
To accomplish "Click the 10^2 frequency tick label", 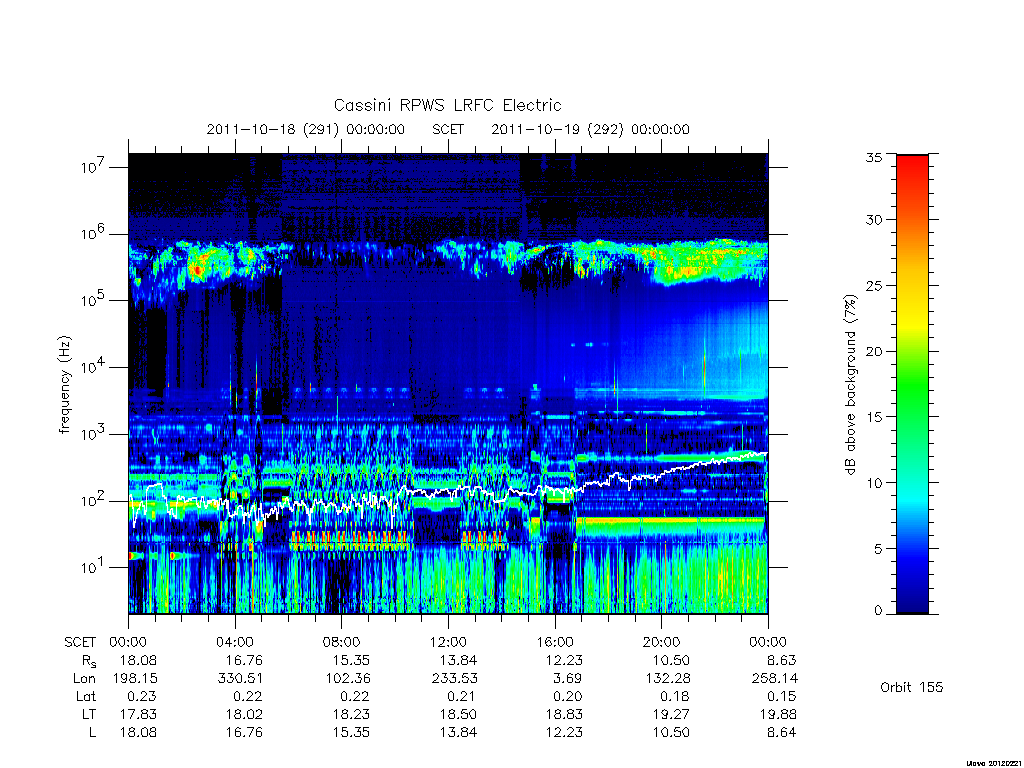I will pyautogui.click(x=94, y=500).
